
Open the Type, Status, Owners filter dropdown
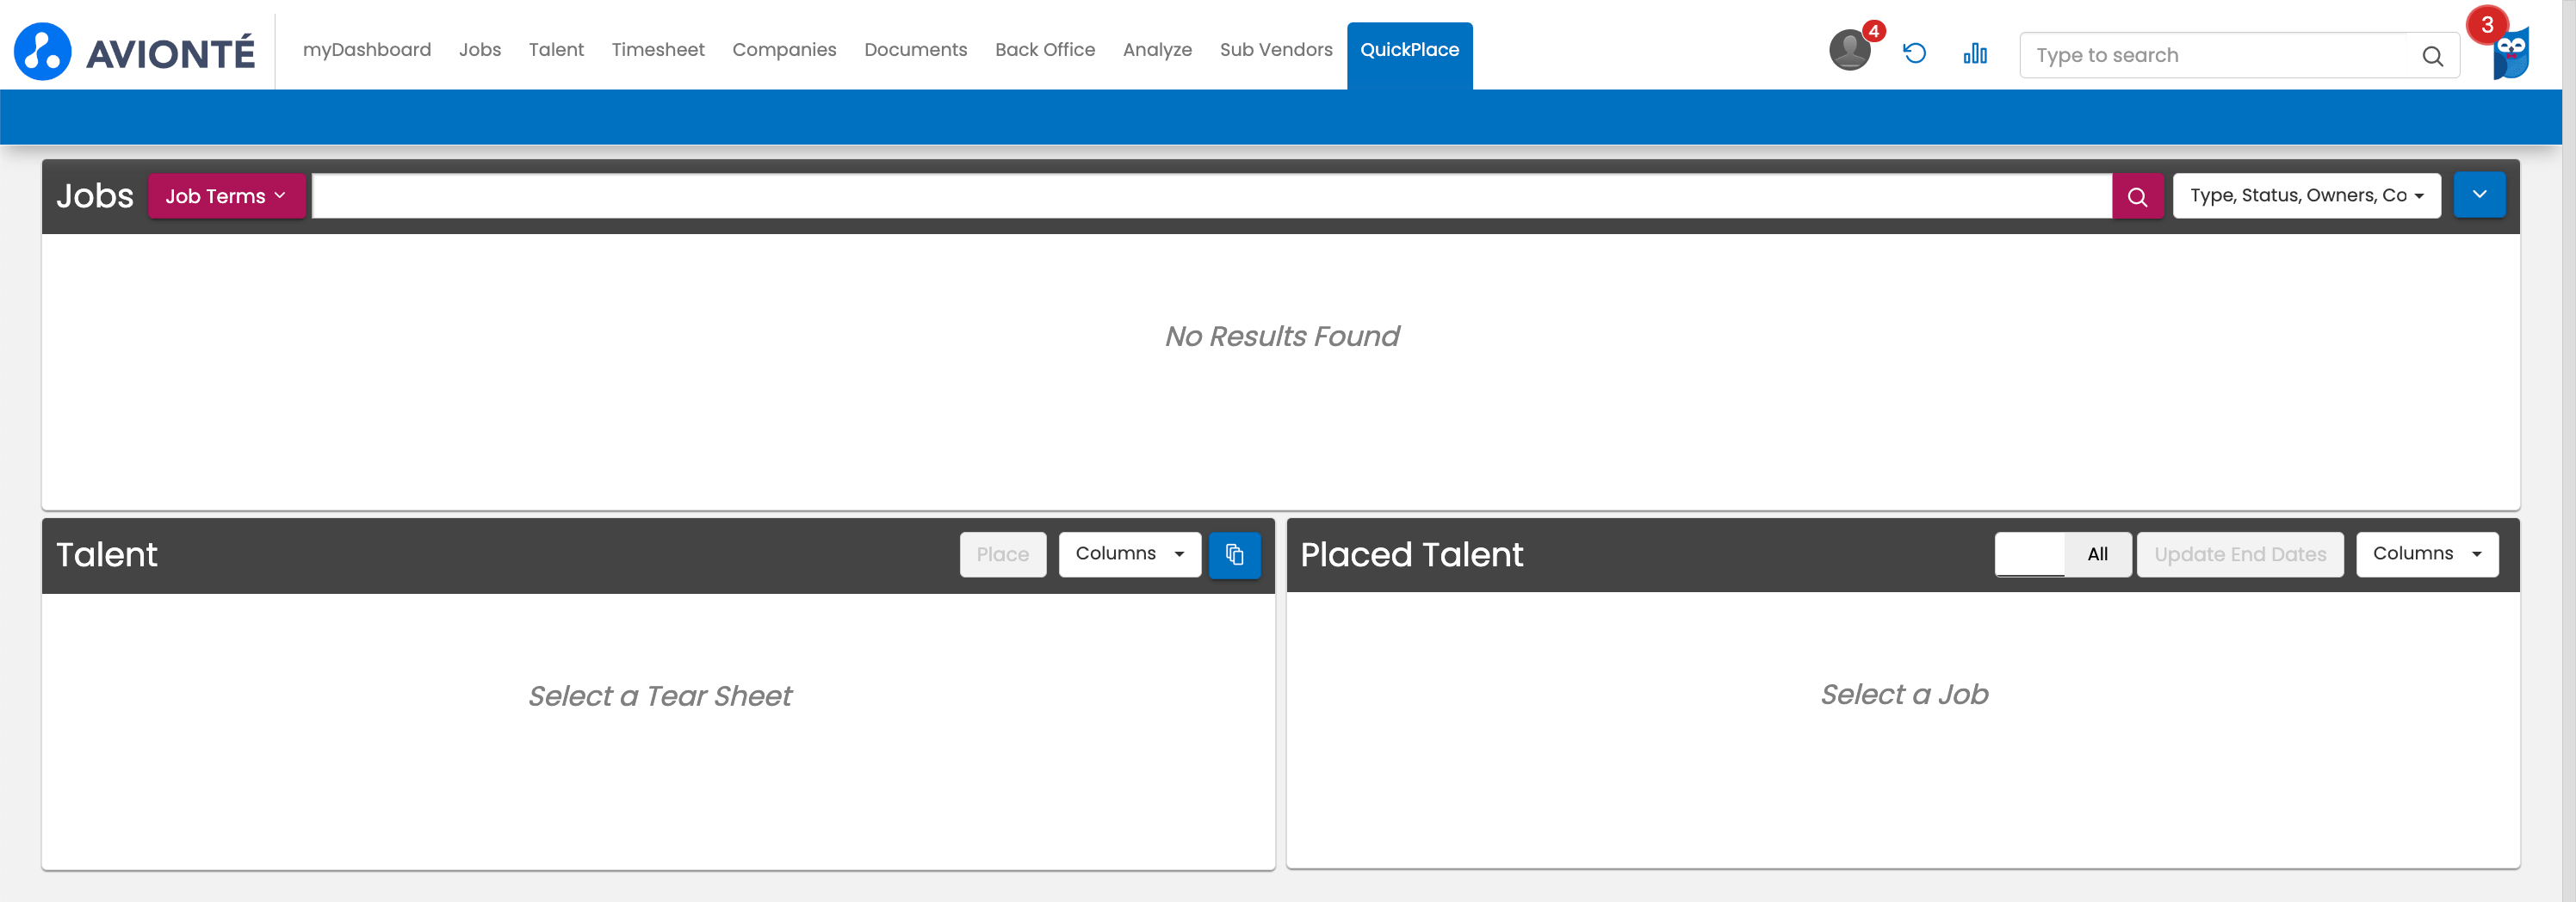pyautogui.click(x=2306, y=195)
